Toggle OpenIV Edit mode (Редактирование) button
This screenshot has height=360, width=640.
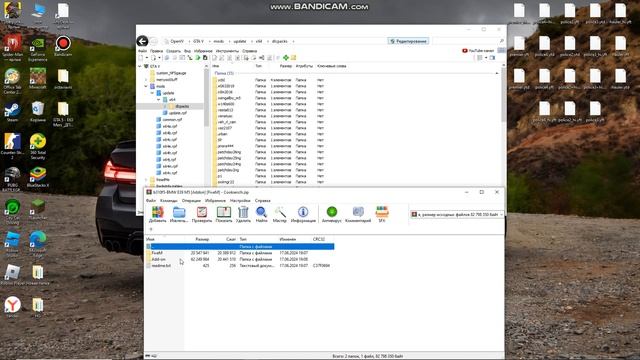click(408, 41)
